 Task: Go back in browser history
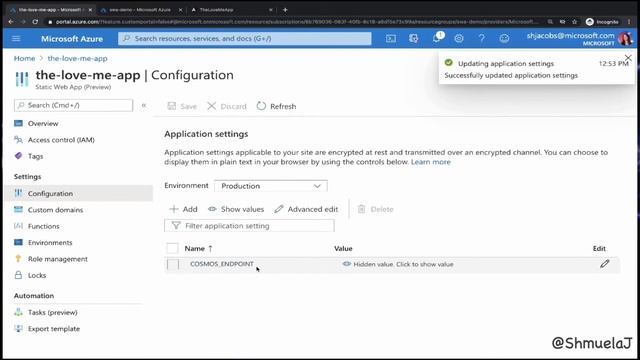tap(11, 22)
